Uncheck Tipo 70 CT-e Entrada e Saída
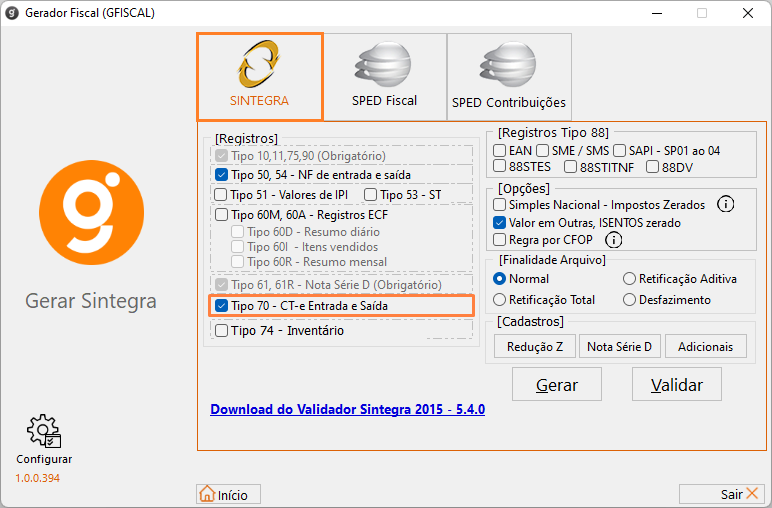This screenshot has height=508, width=772. coord(222,306)
